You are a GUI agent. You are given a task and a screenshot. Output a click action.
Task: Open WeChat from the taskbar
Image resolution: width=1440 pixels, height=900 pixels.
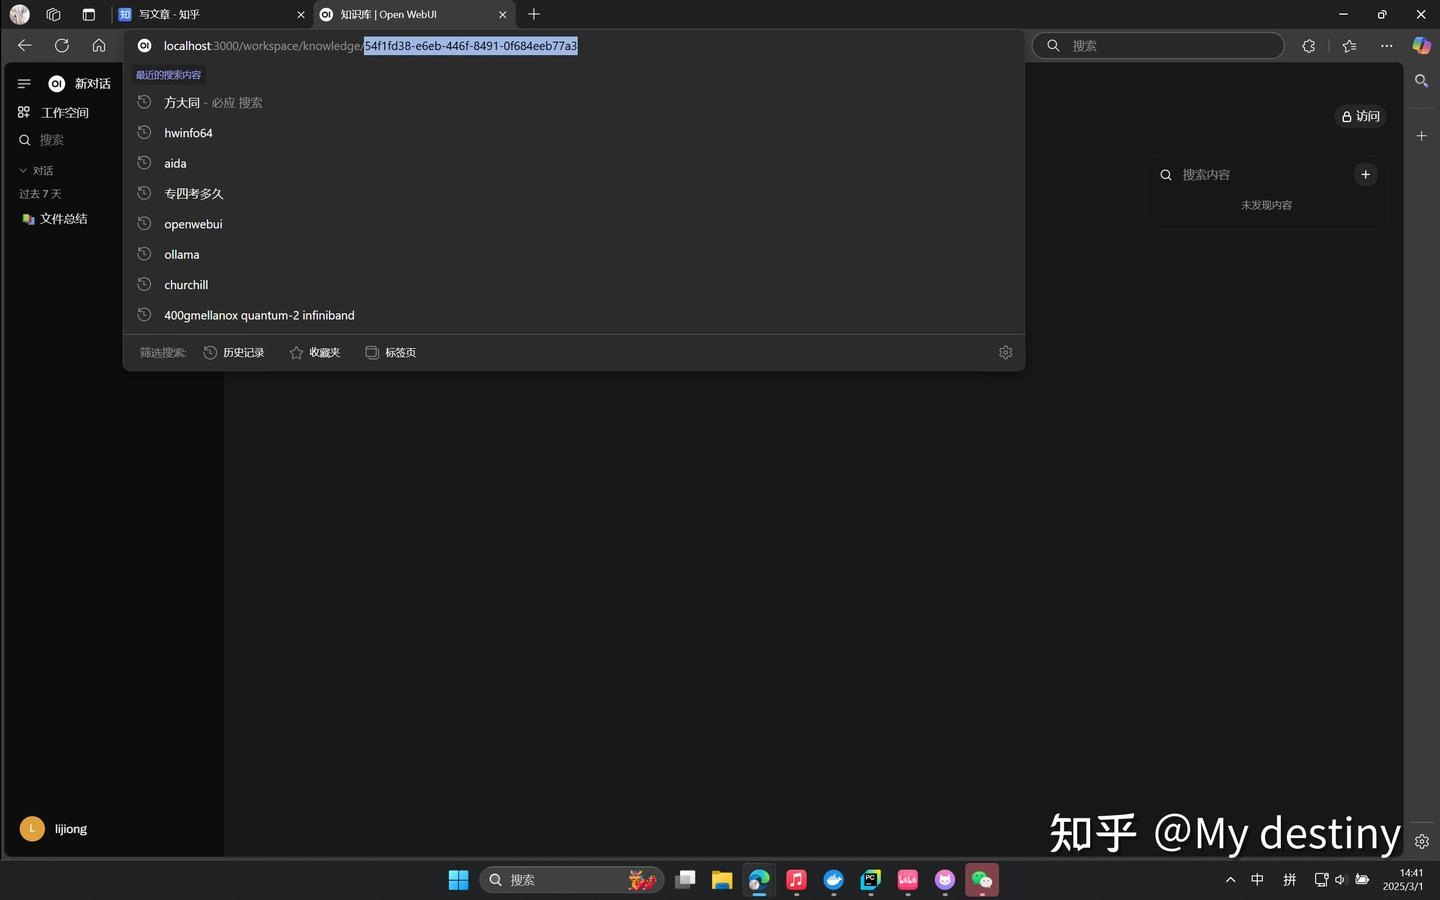click(982, 880)
